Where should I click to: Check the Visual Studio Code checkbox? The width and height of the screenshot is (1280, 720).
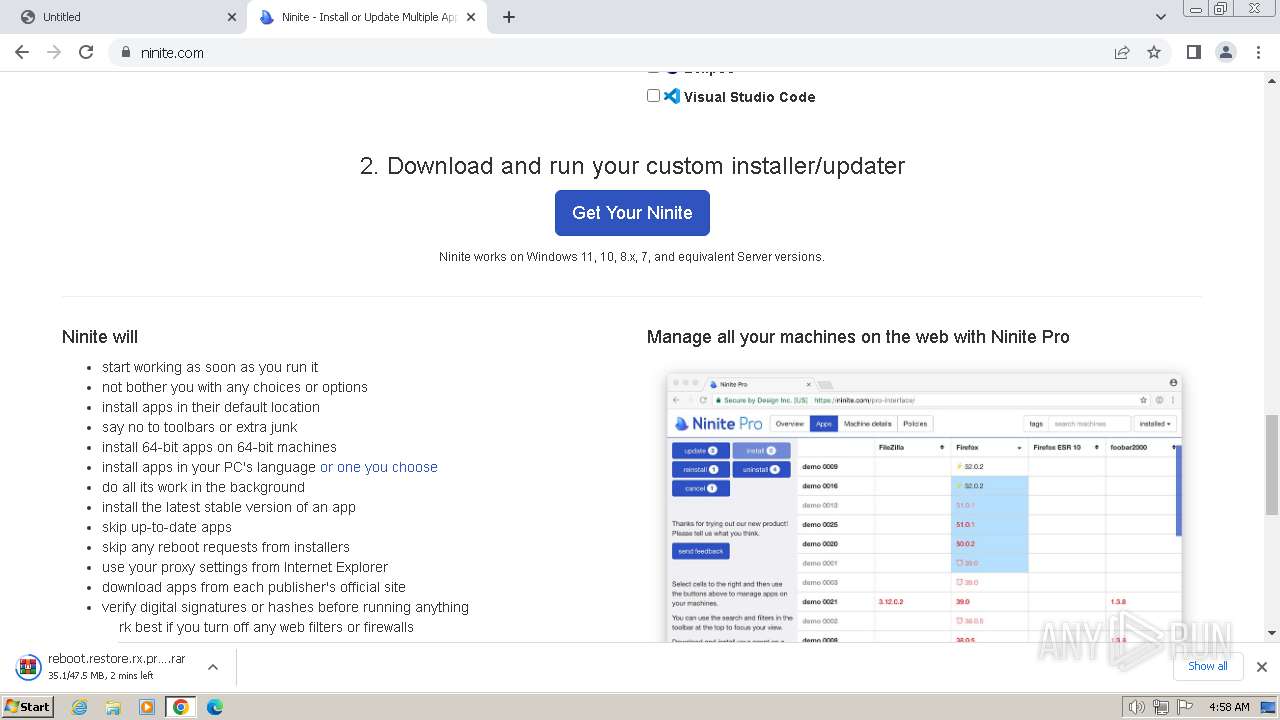pos(653,96)
